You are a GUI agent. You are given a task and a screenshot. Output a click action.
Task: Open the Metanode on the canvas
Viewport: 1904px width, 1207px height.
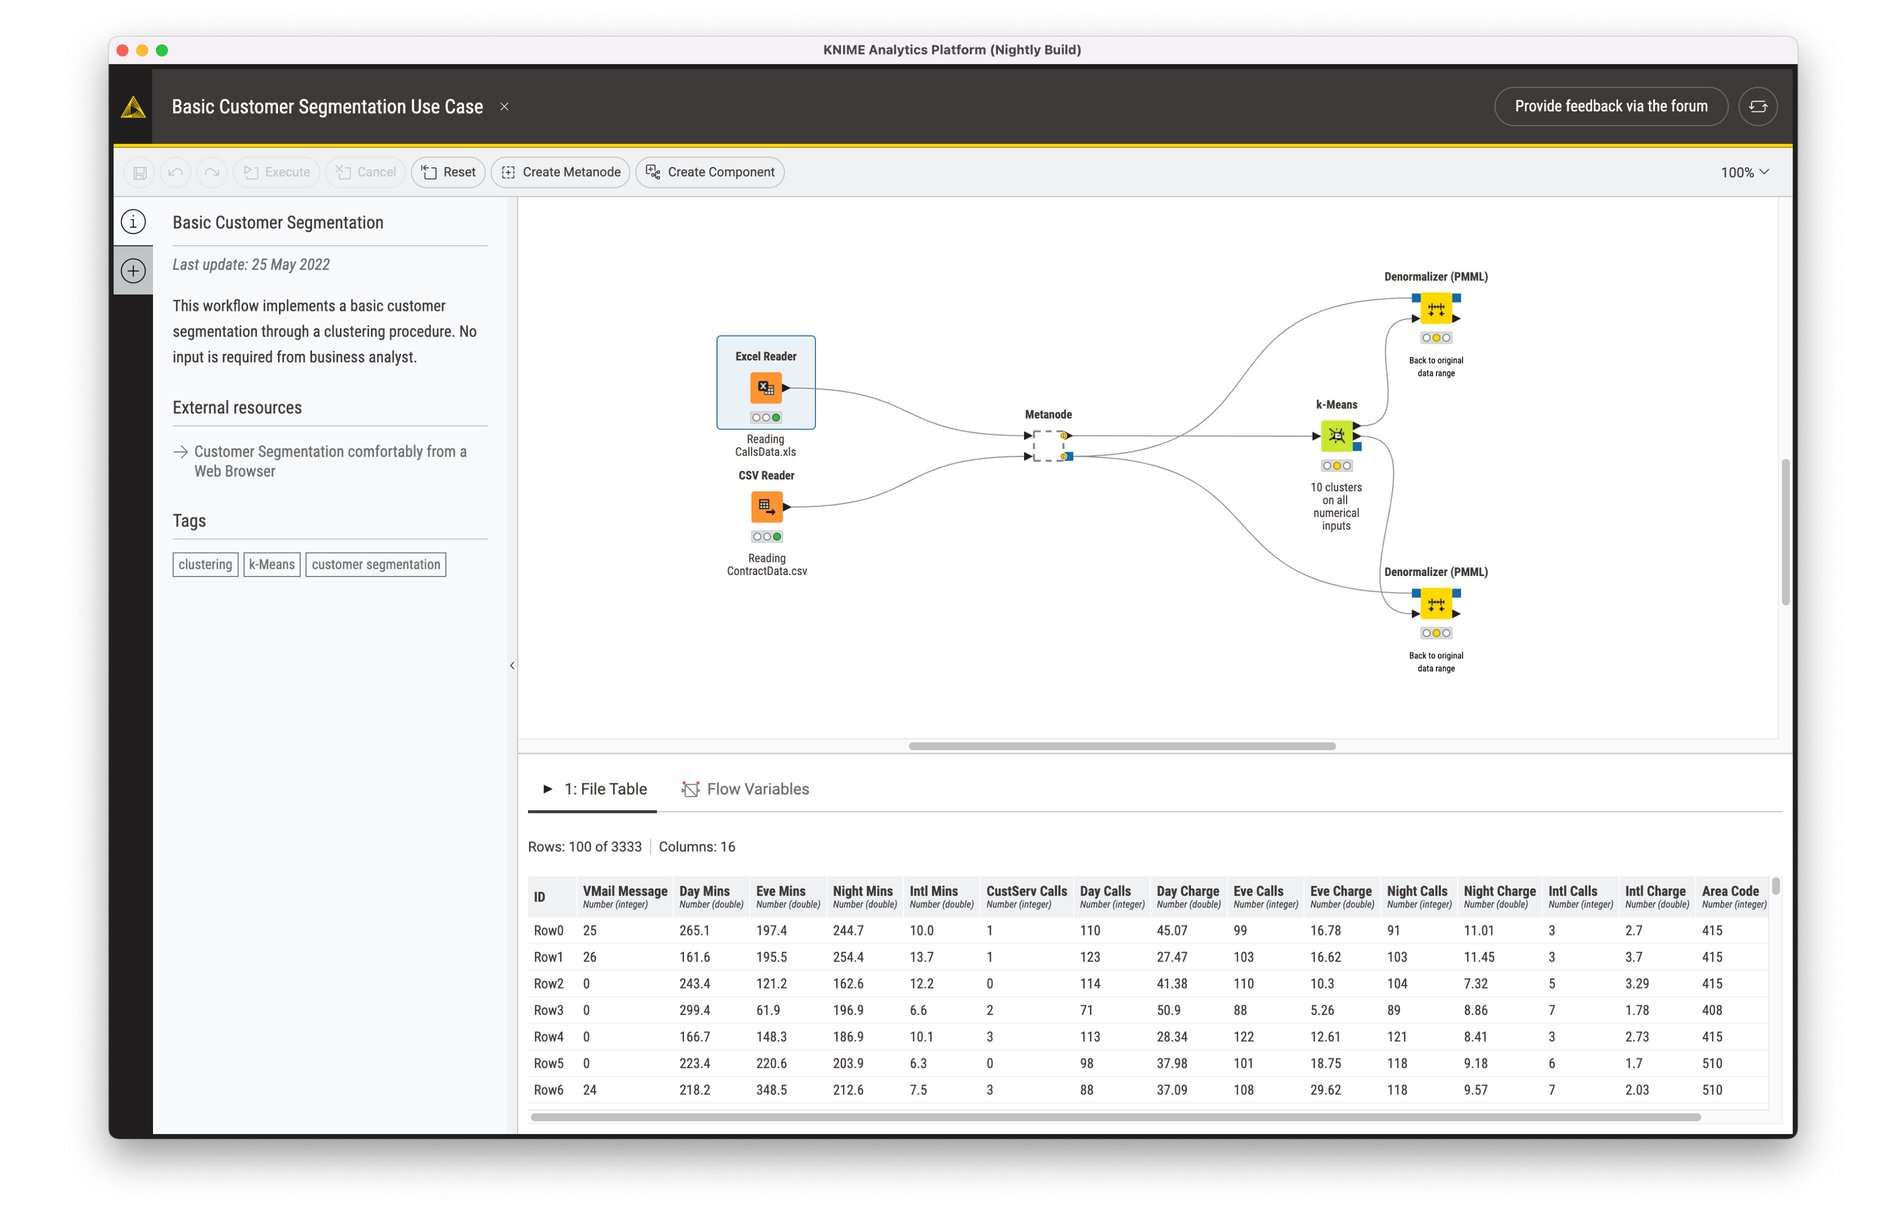1047,445
